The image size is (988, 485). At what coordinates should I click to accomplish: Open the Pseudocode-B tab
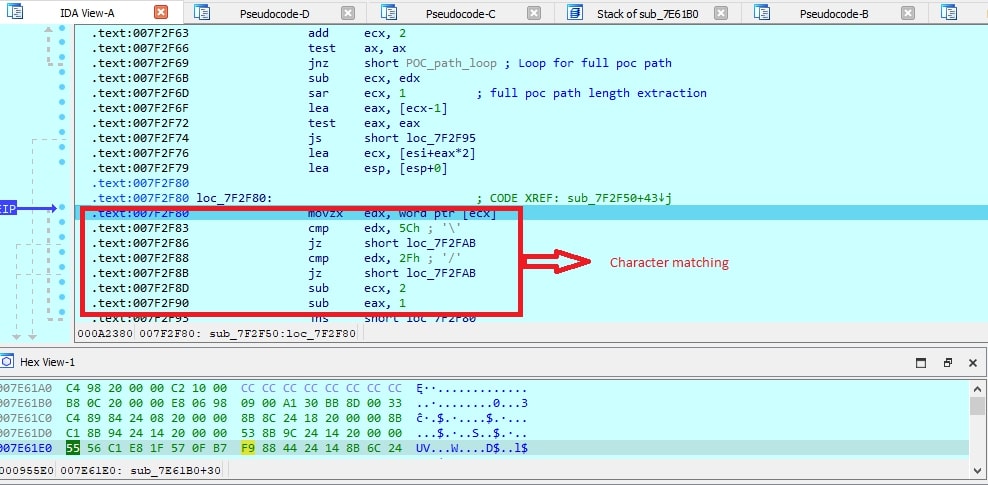click(834, 13)
